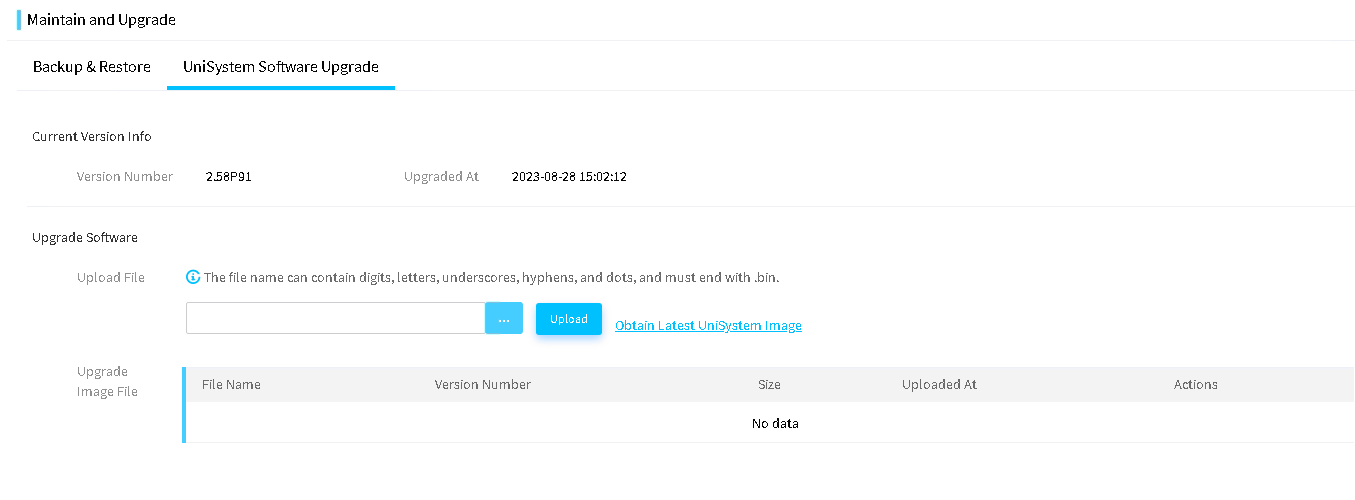Viewport: 1355px width, 500px height.
Task: Click the Actions column header
Action: point(1196,384)
